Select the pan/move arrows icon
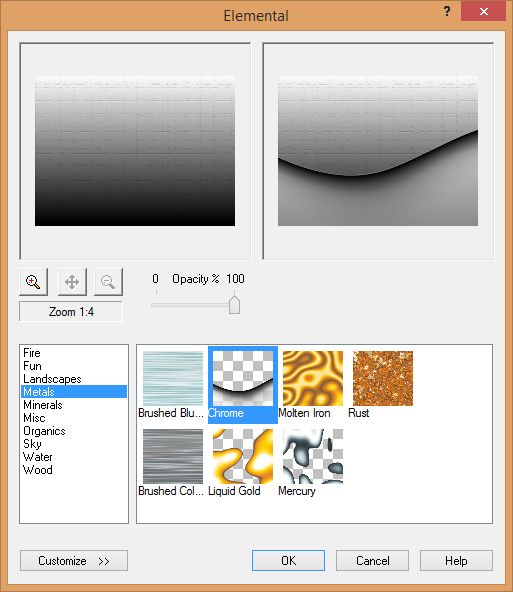 coord(72,282)
